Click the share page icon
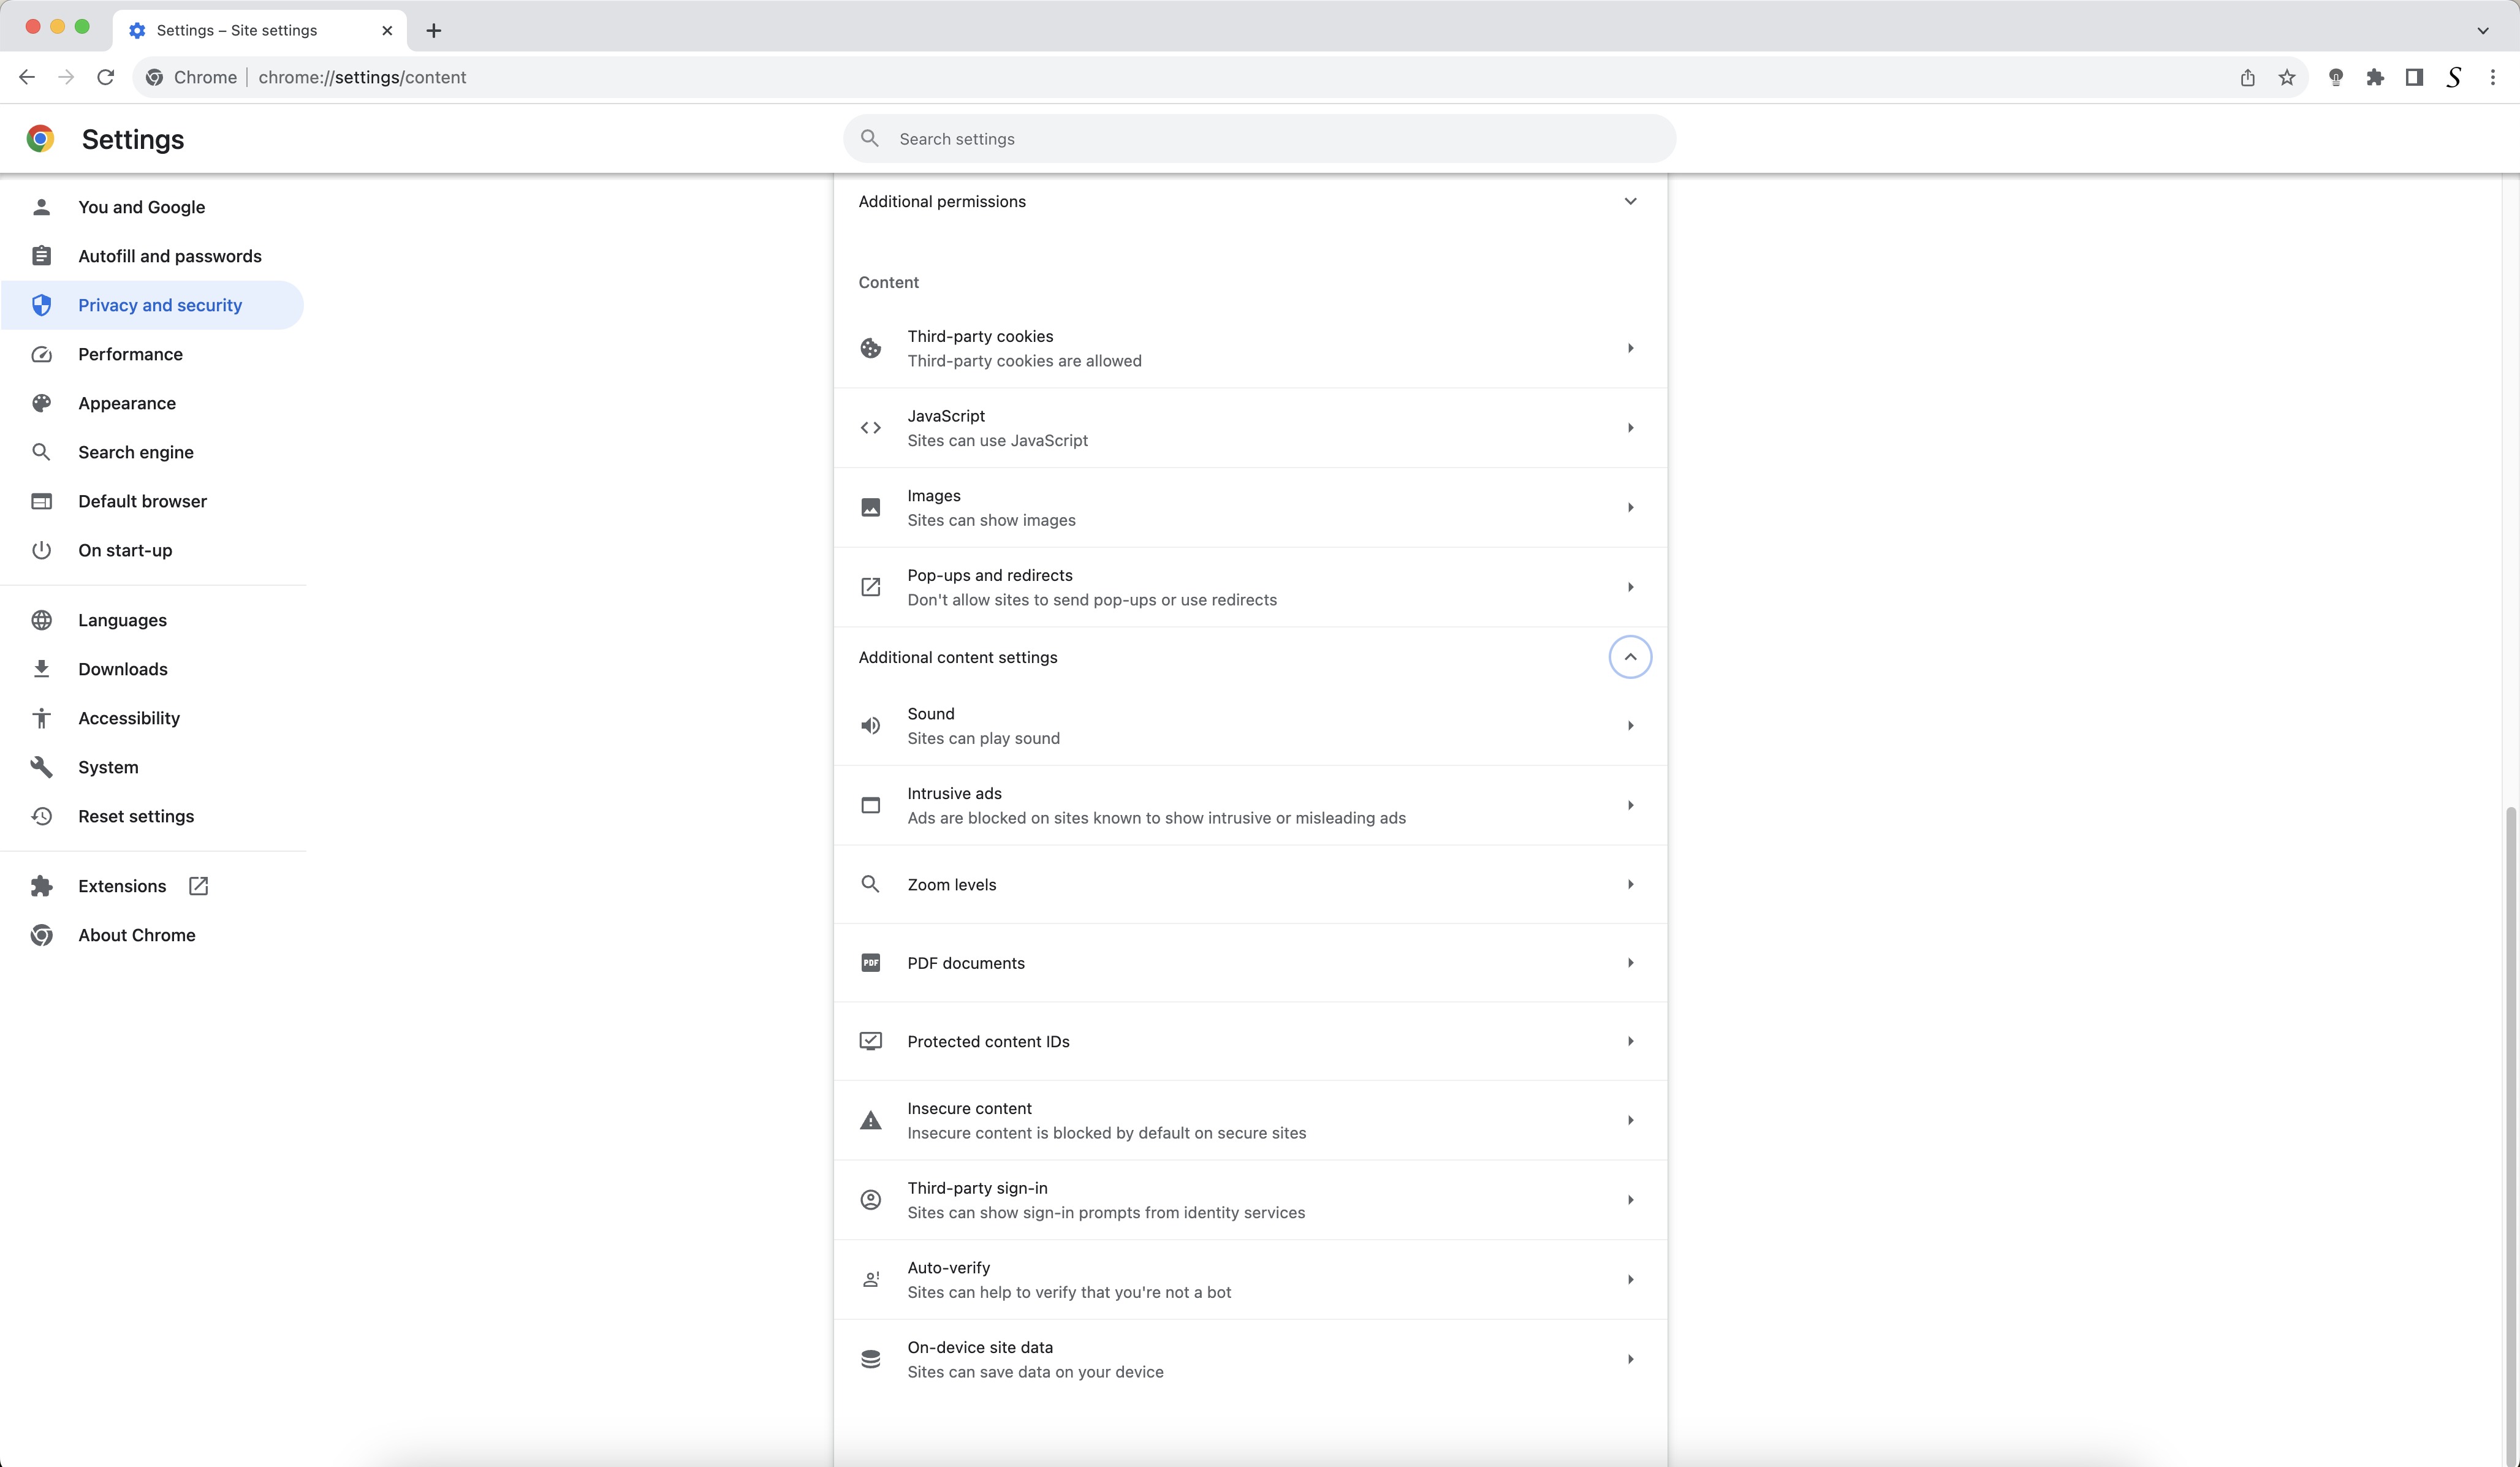The width and height of the screenshot is (2520, 1467). tap(2247, 78)
